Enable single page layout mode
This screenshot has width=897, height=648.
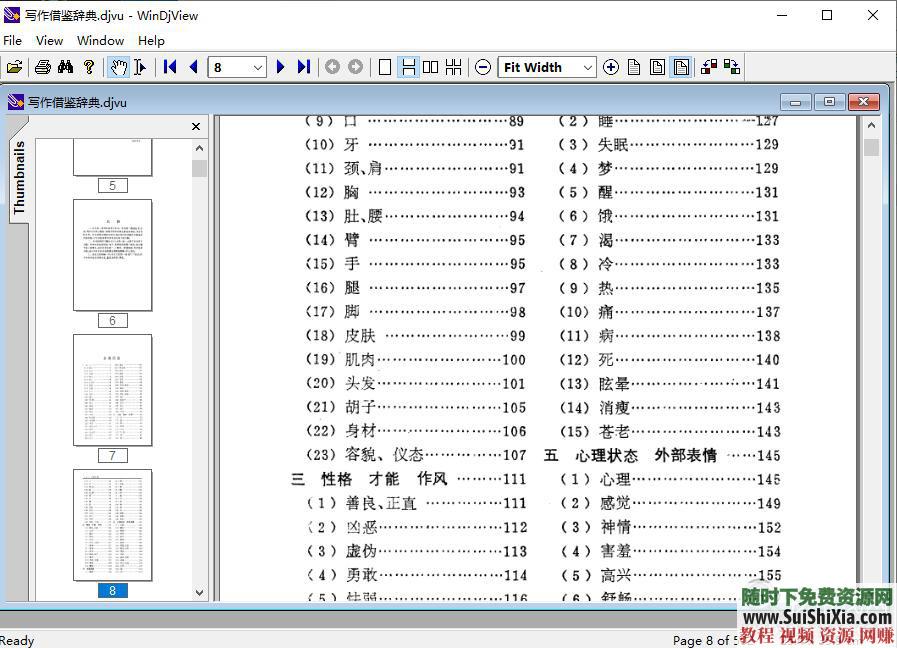384,67
